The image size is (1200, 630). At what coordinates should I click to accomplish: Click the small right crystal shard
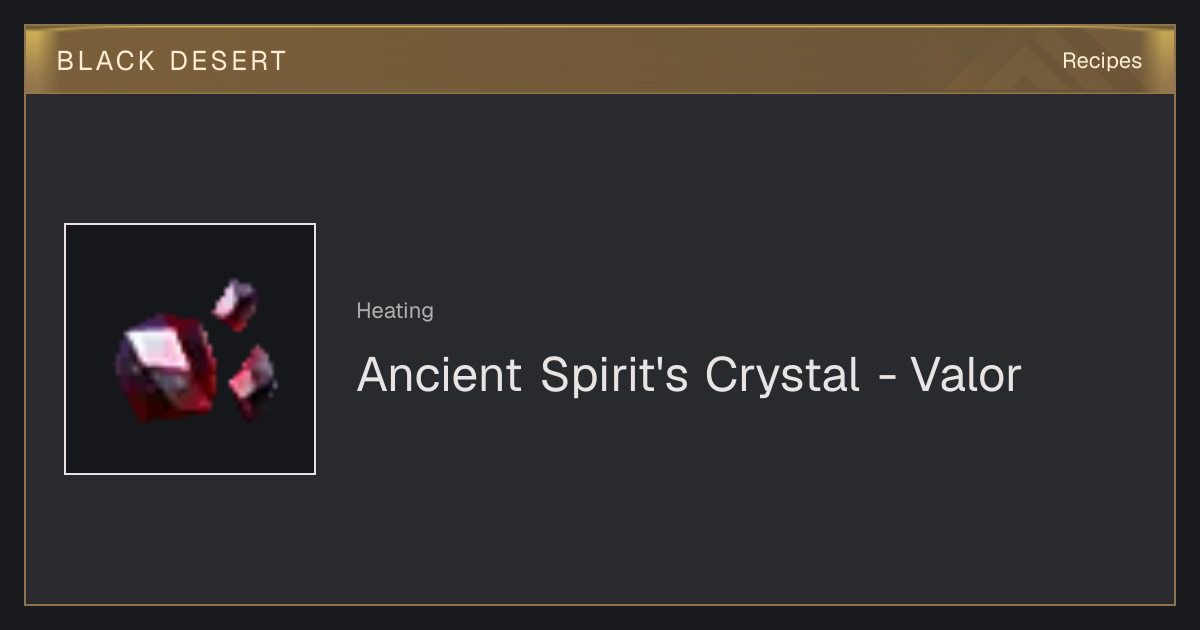pyautogui.click(x=253, y=381)
